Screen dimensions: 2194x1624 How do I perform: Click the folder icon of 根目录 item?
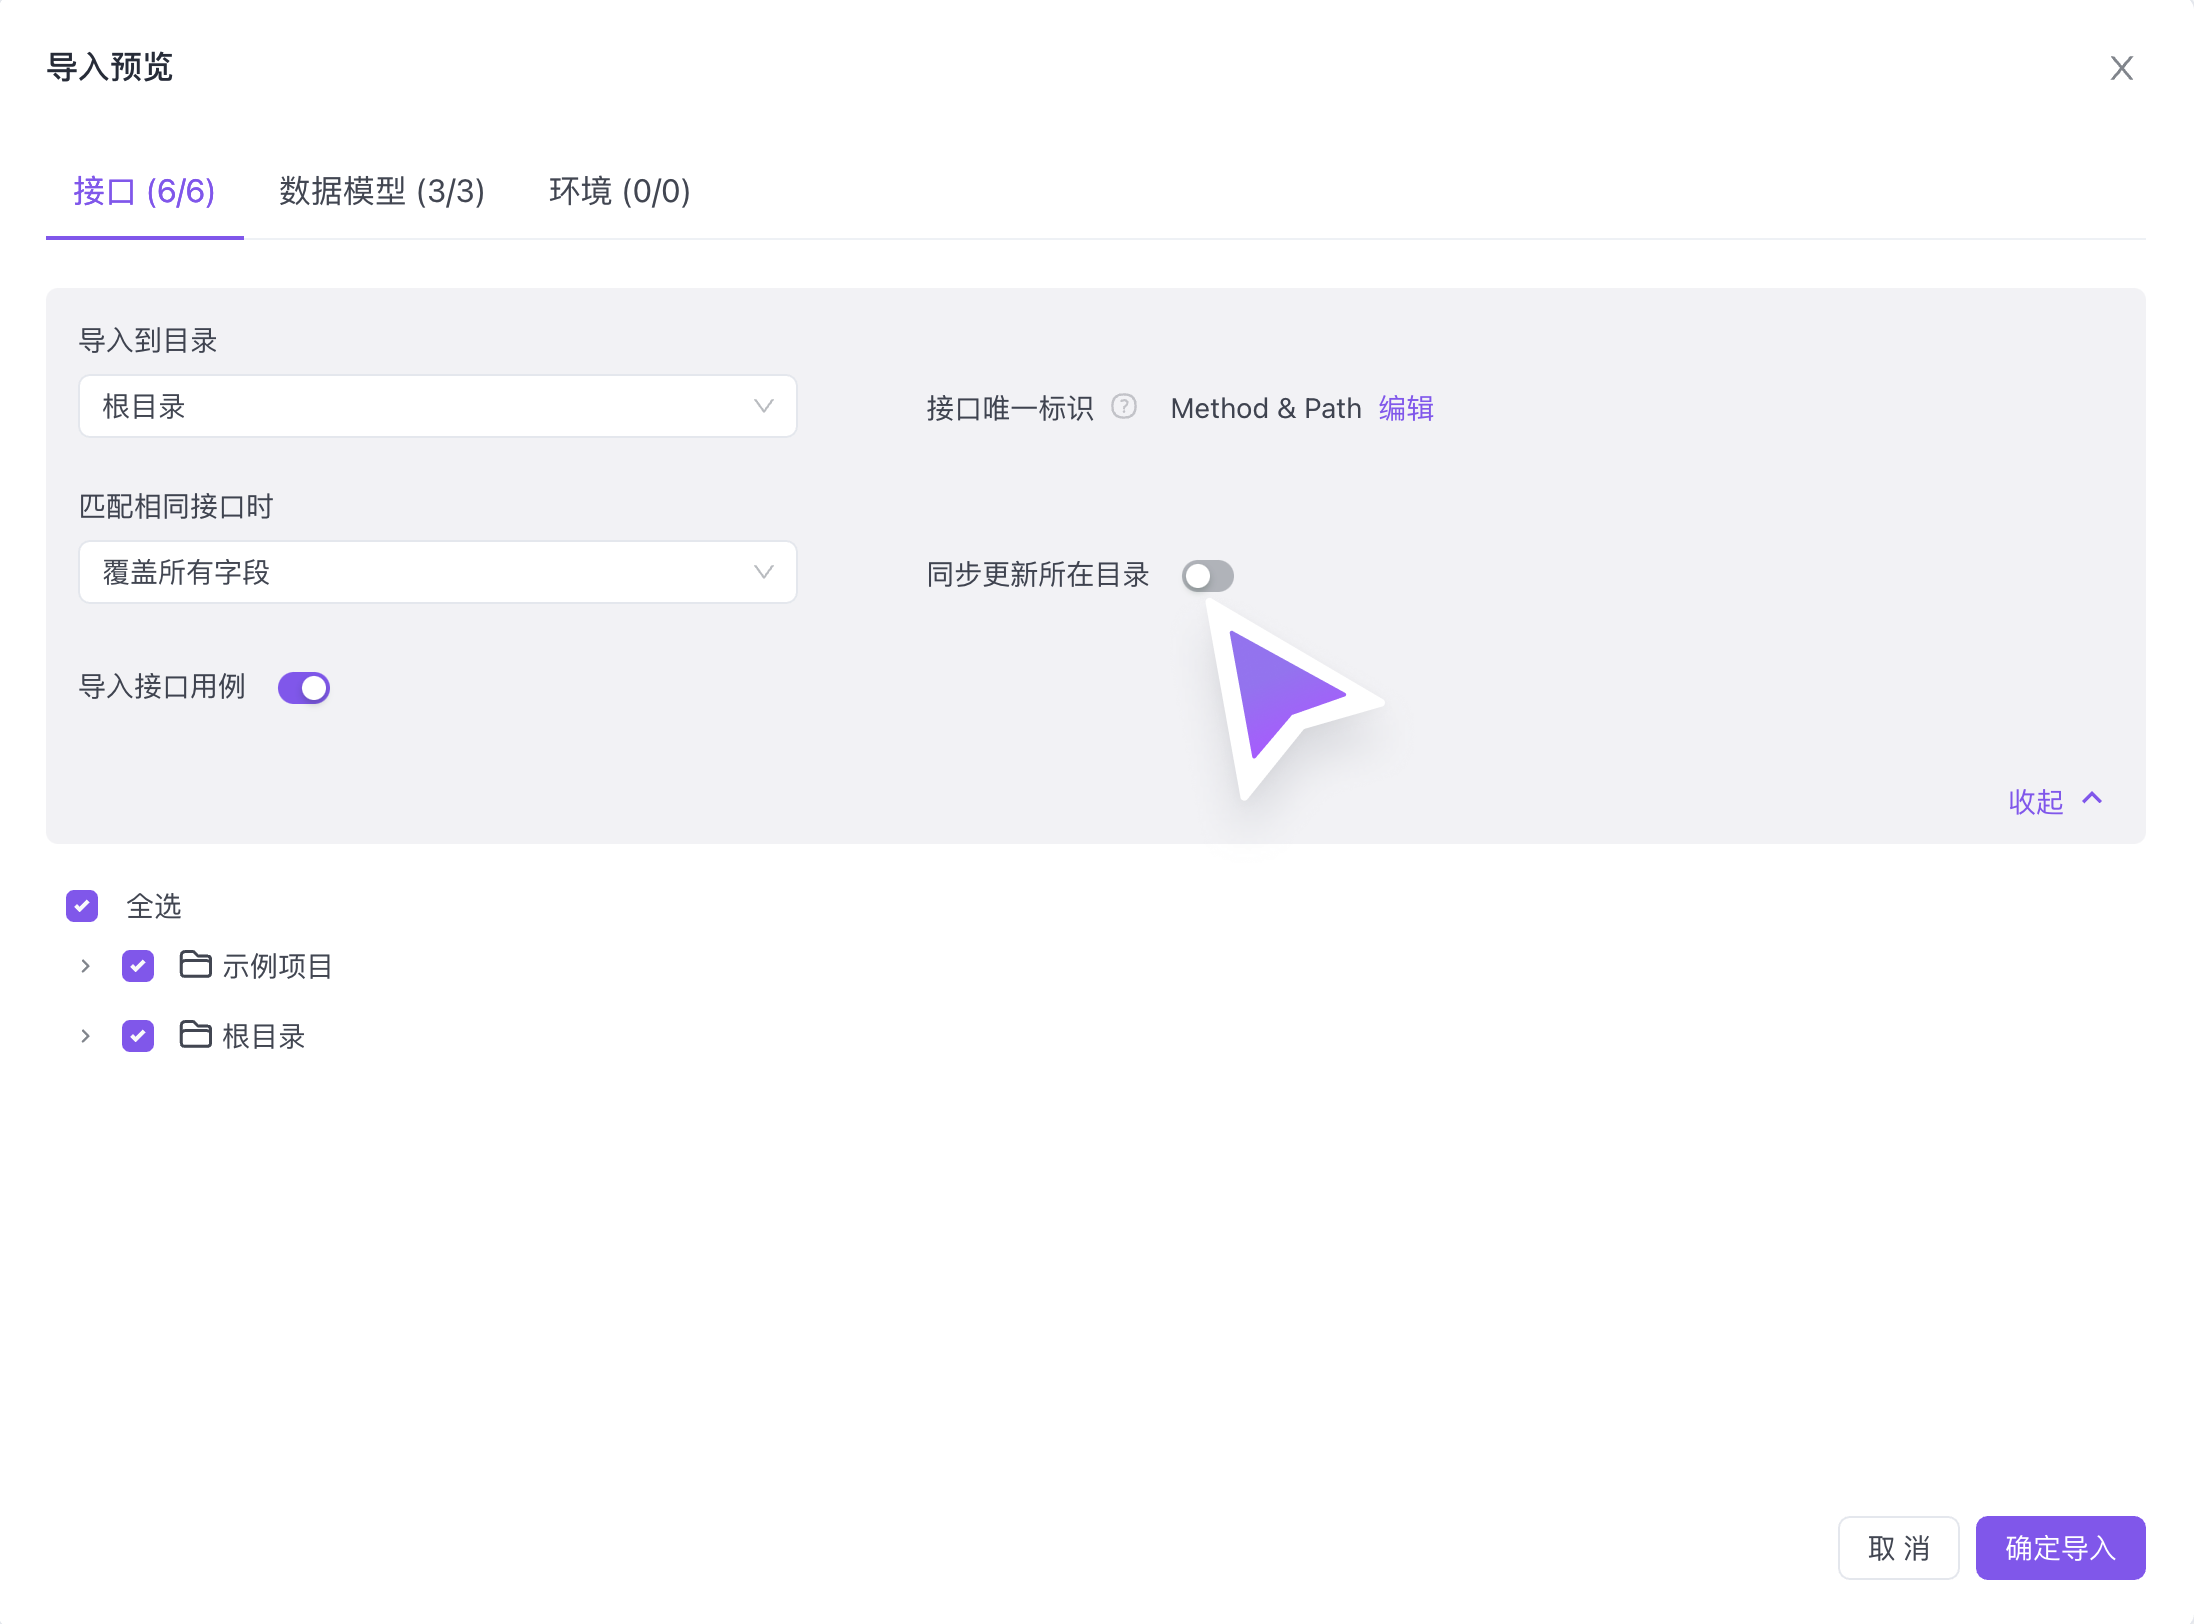(195, 1034)
